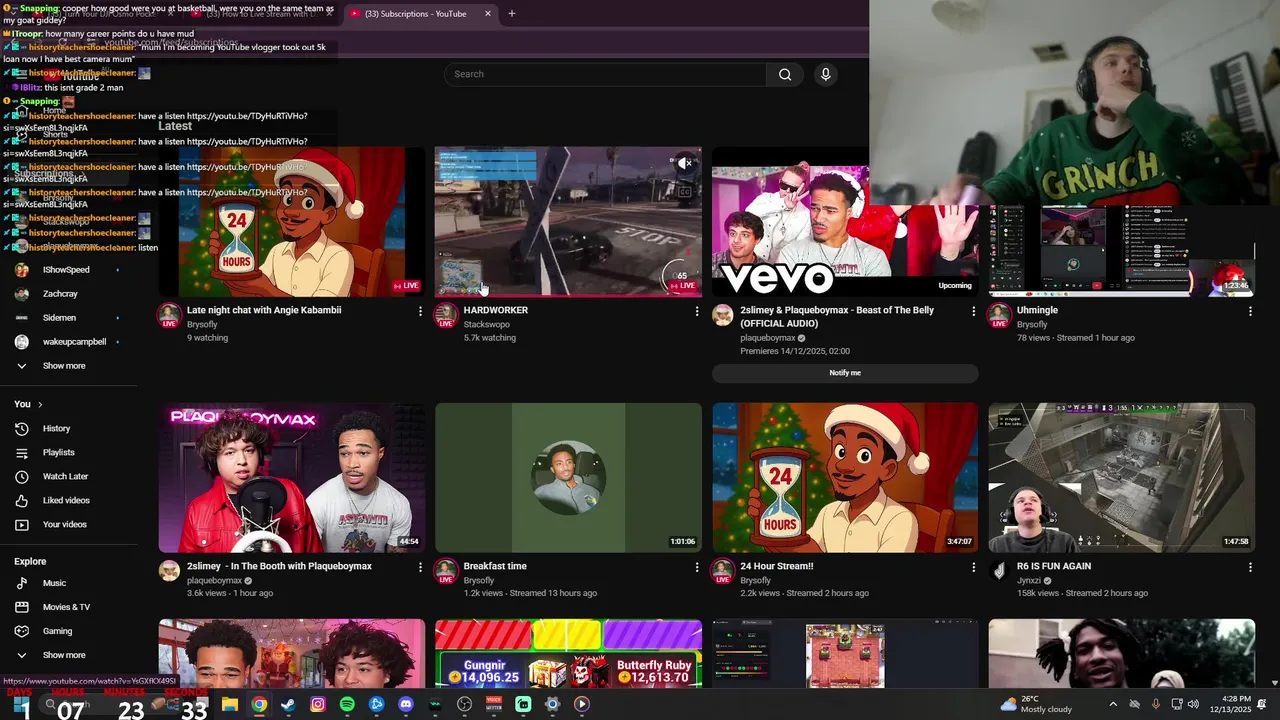Image resolution: width=1280 pixels, height=720 pixels.
Task: Open notifications bell in taskbar
Action: pos(1262,704)
